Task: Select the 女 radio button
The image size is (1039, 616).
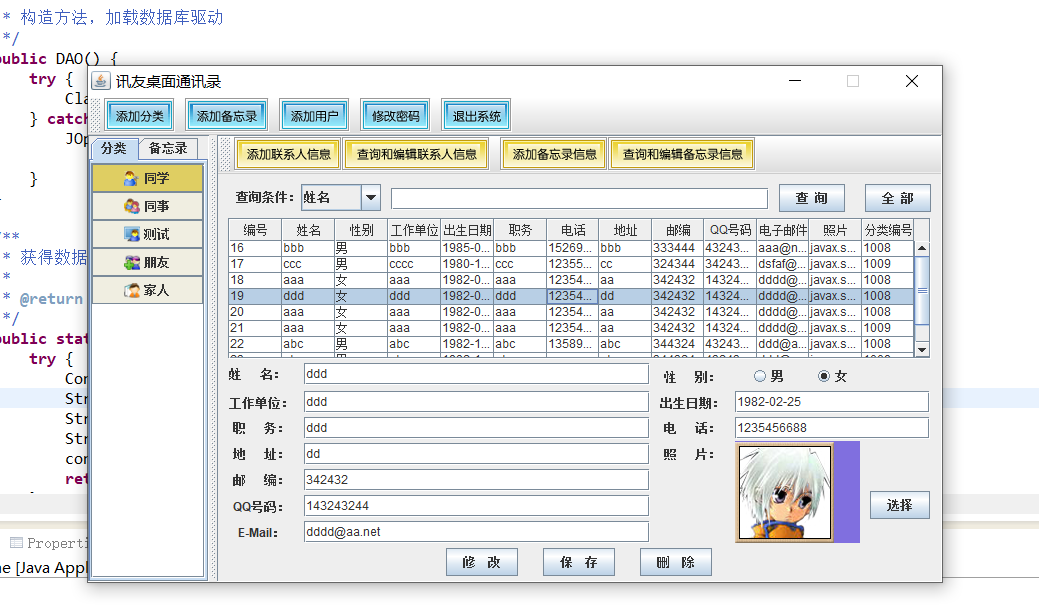Action: point(824,376)
